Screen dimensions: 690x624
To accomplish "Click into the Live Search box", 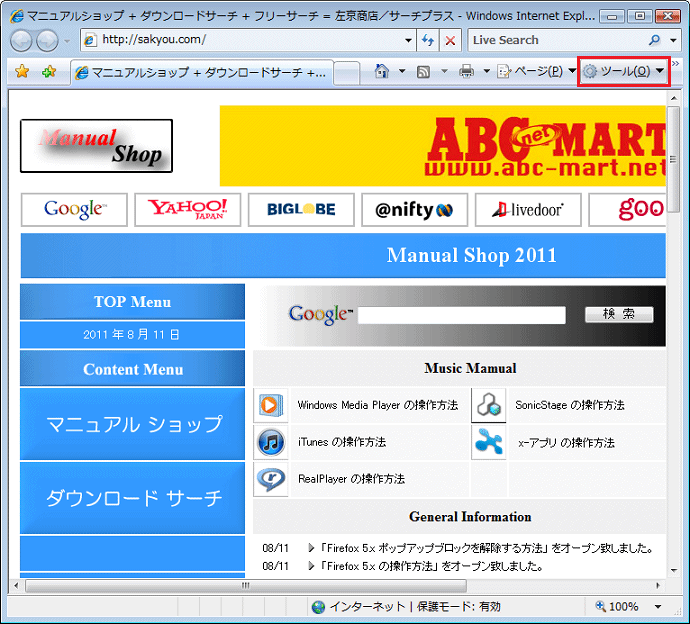I will tap(557, 40).
